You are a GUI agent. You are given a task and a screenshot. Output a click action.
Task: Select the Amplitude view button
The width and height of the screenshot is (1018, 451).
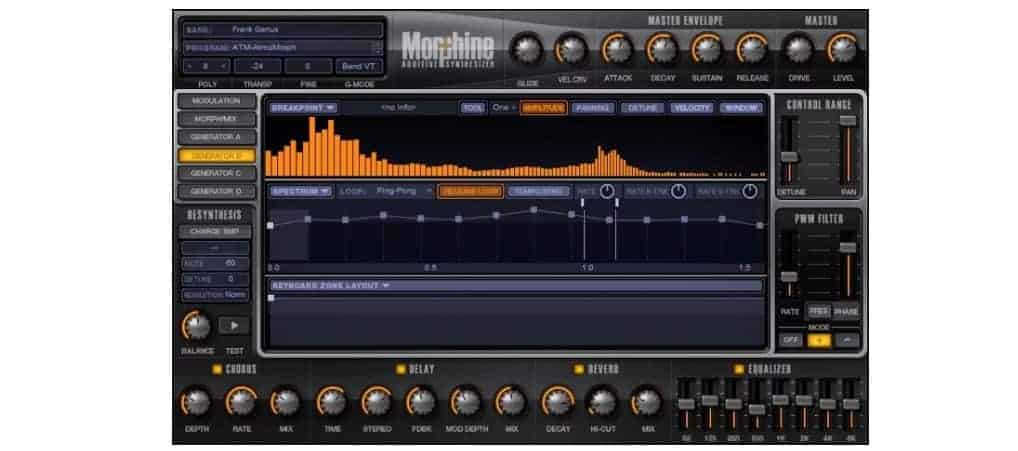tap(543, 108)
